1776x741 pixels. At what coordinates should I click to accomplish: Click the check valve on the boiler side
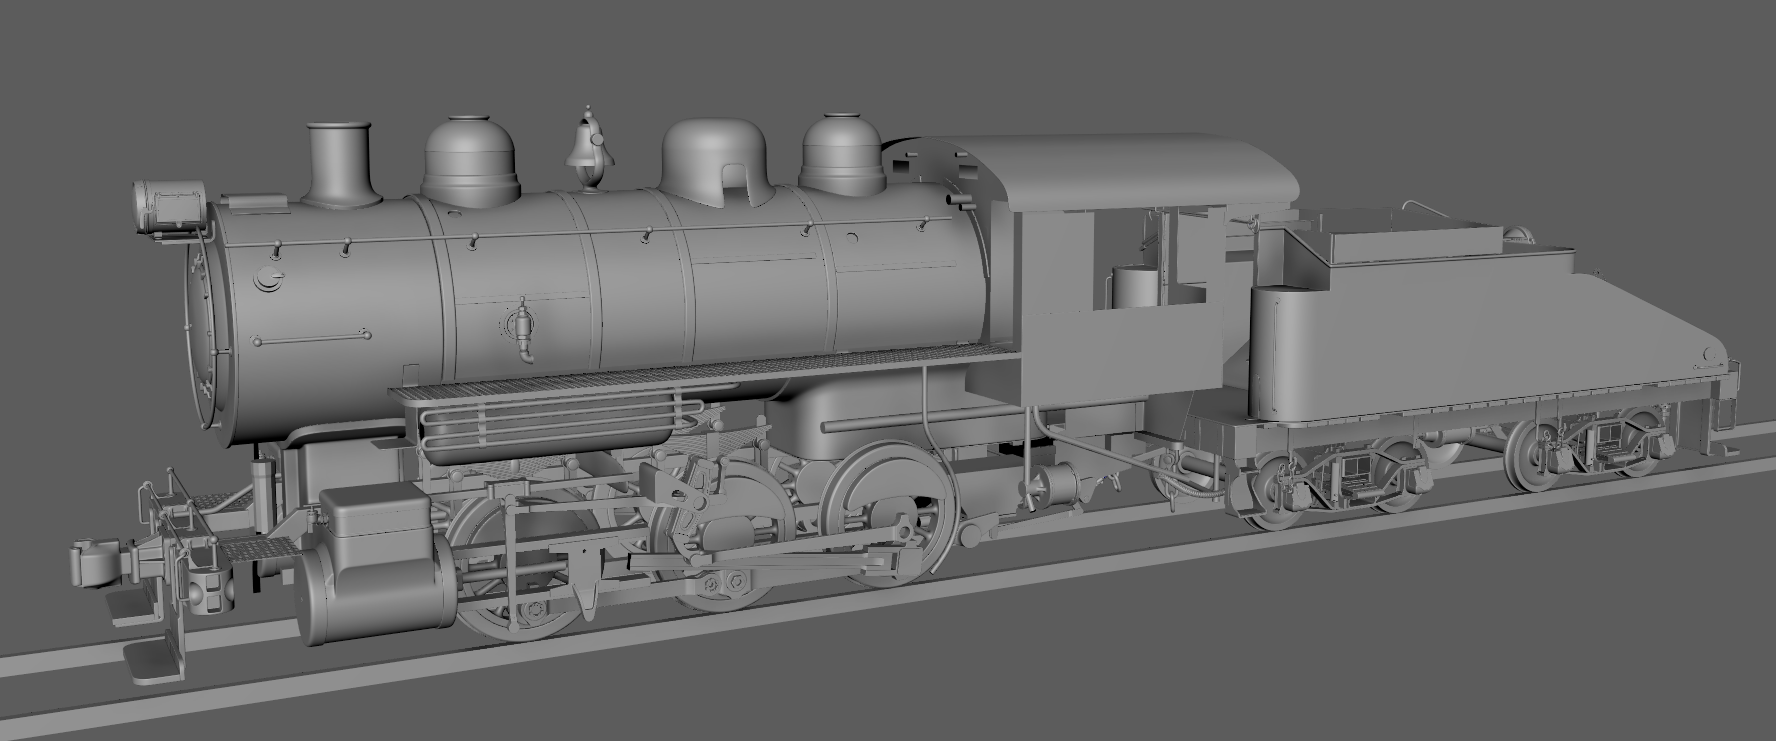click(x=521, y=328)
